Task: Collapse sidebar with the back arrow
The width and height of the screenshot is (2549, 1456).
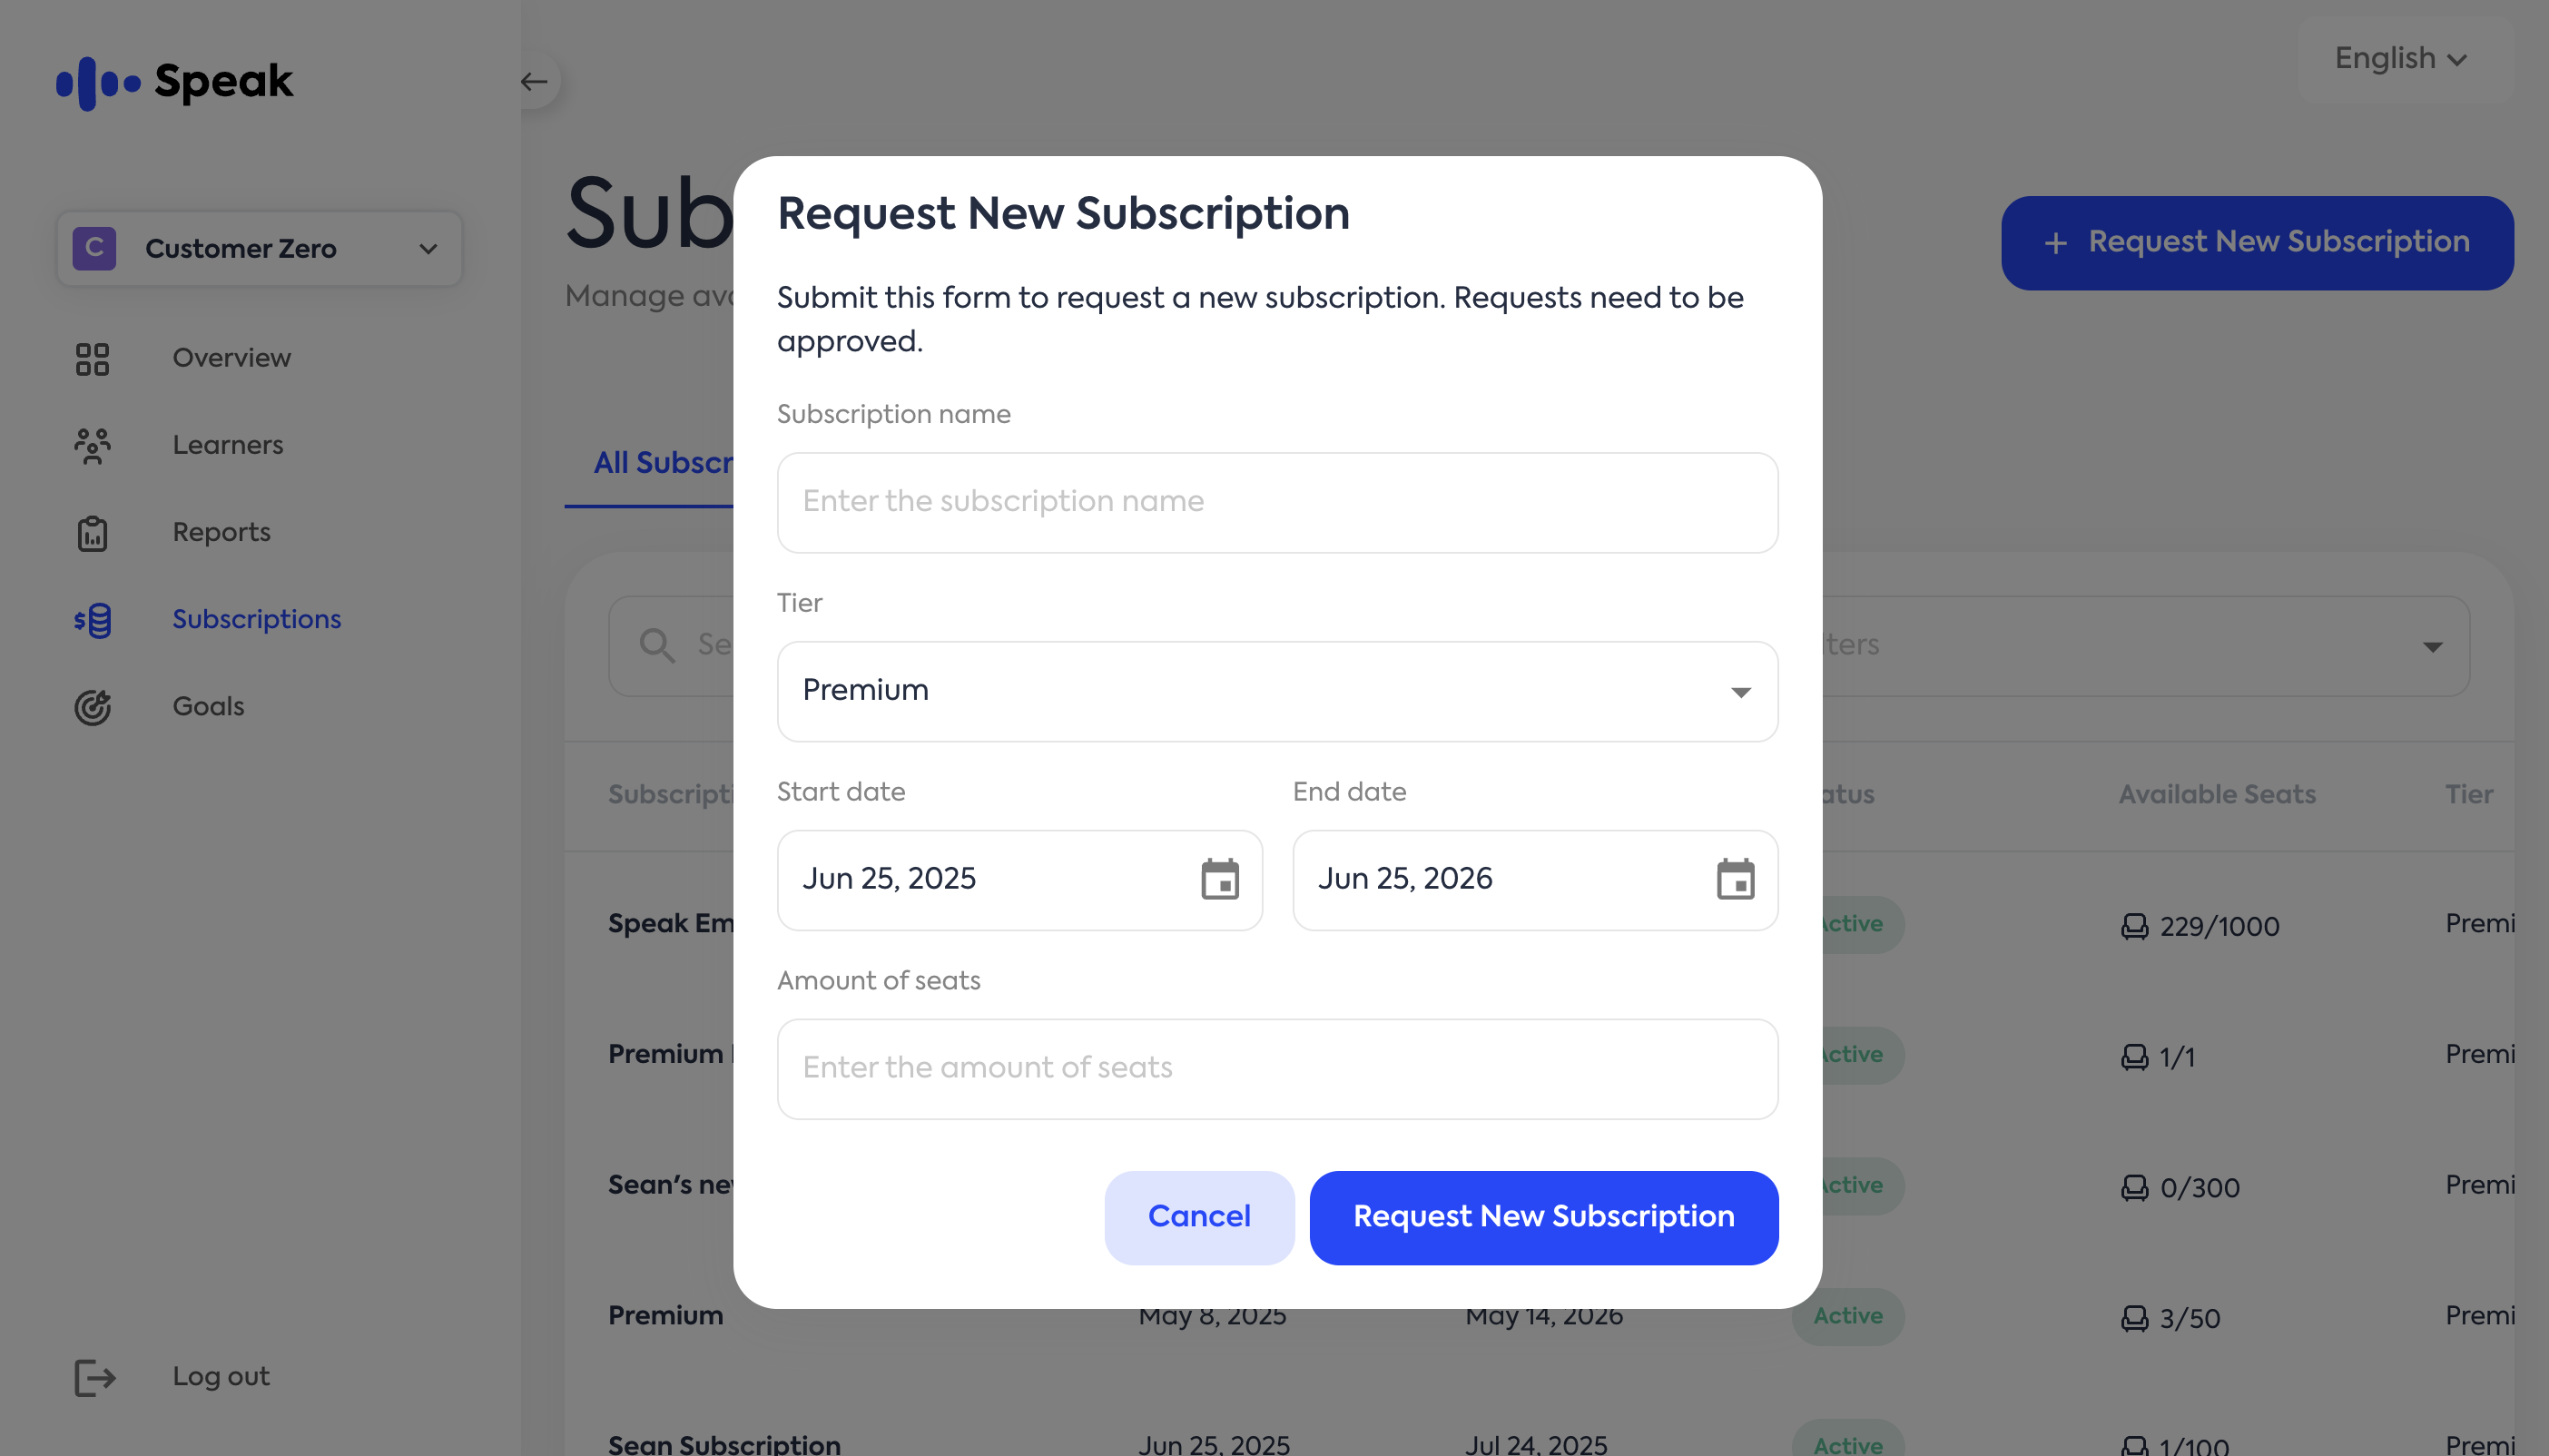Action: (x=533, y=82)
